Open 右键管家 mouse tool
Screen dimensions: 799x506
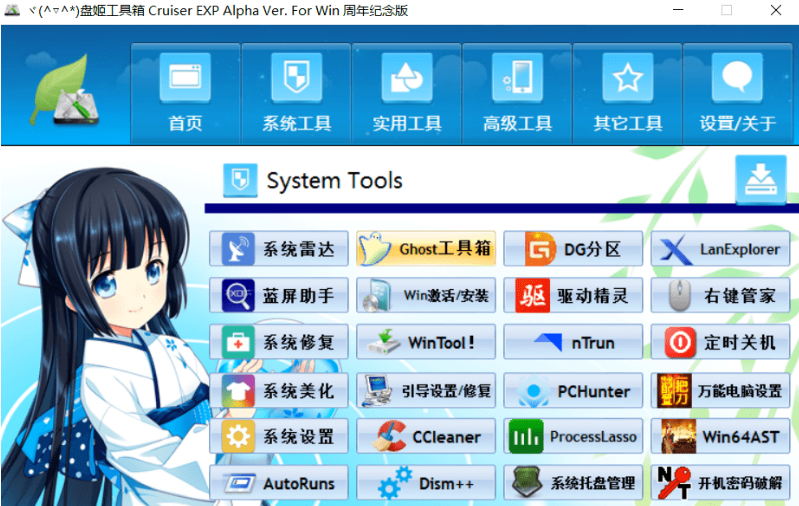tap(720, 296)
